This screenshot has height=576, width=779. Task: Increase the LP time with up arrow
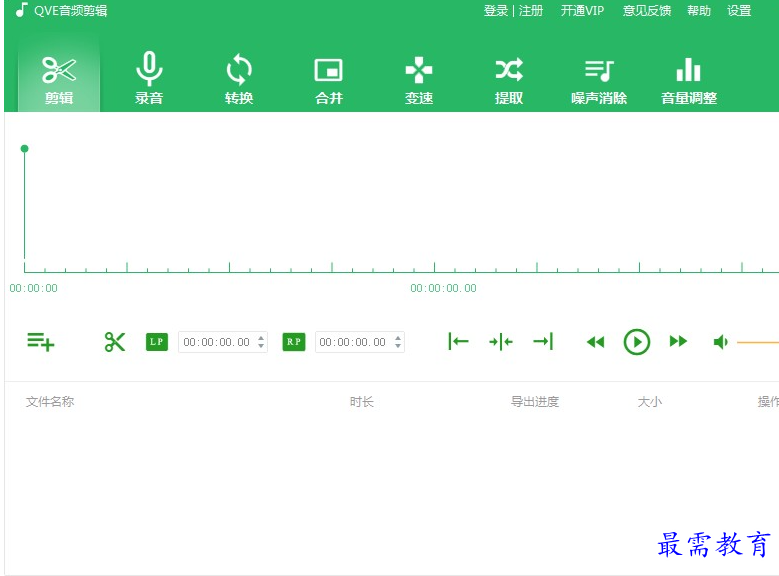pyautogui.click(x=261, y=338)
